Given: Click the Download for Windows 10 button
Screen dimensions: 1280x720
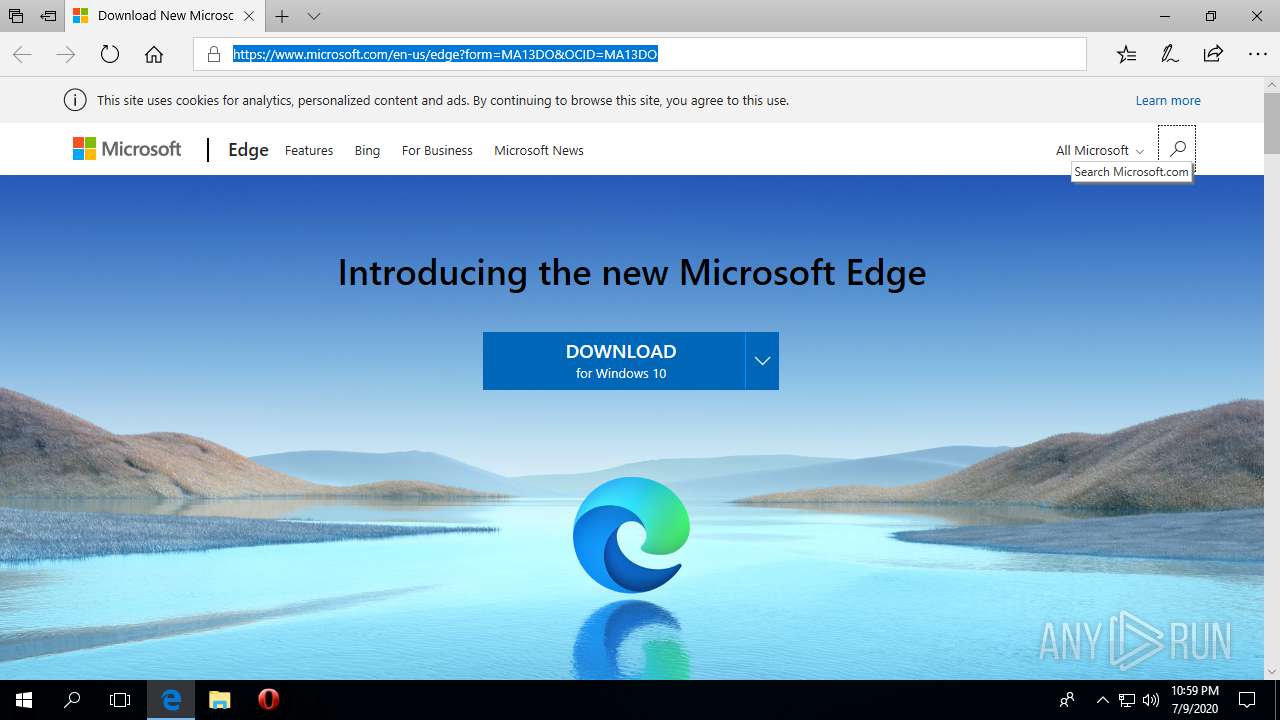Looking at the screenshot, I should click(x=614, y=361).
